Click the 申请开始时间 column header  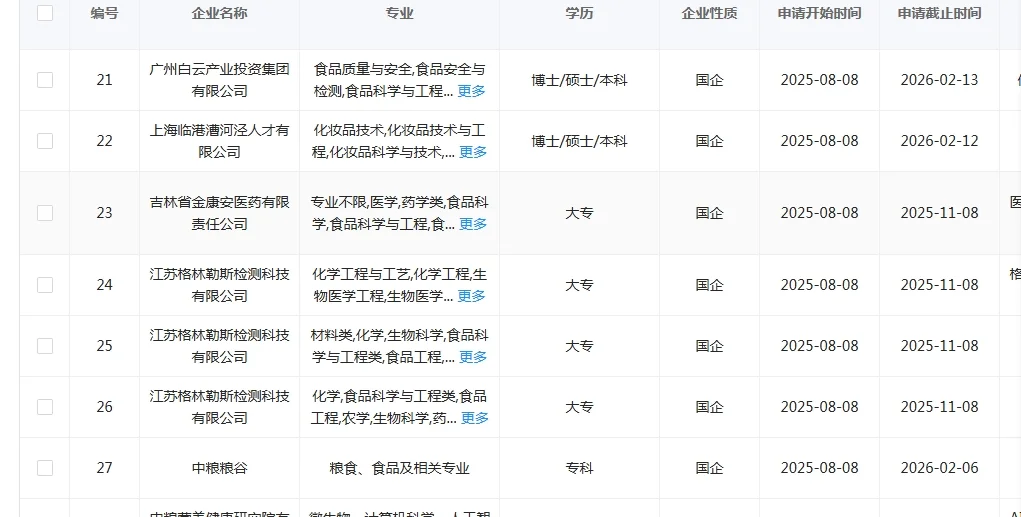[x=819, y=13]
